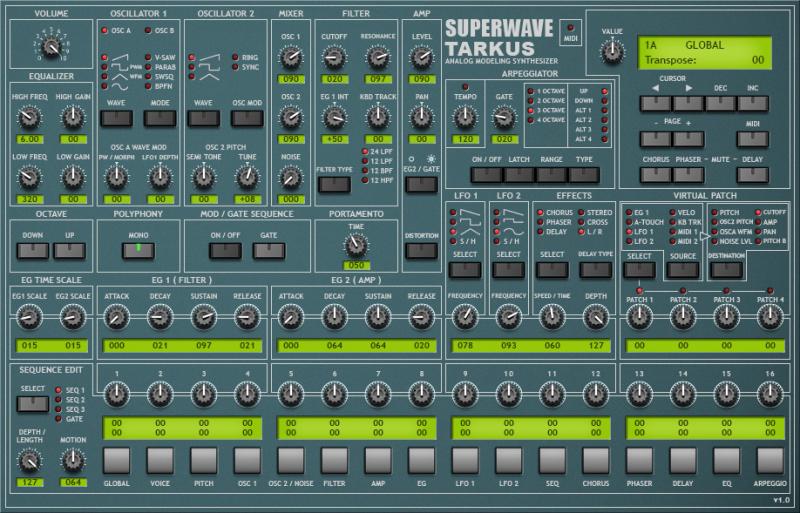The image size is (800, 513).
Task: Click the DELAY TYPE button
Action: click(595, 270)
